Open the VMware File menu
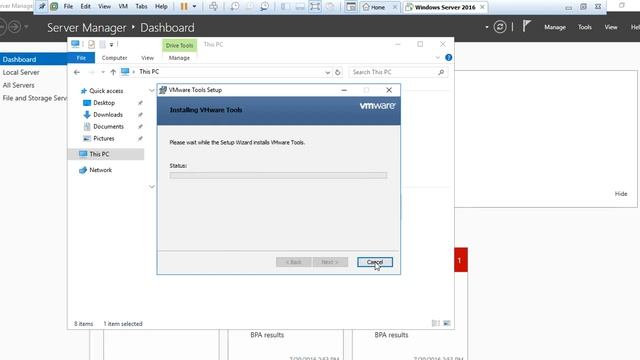 click(x=68, y=7)
